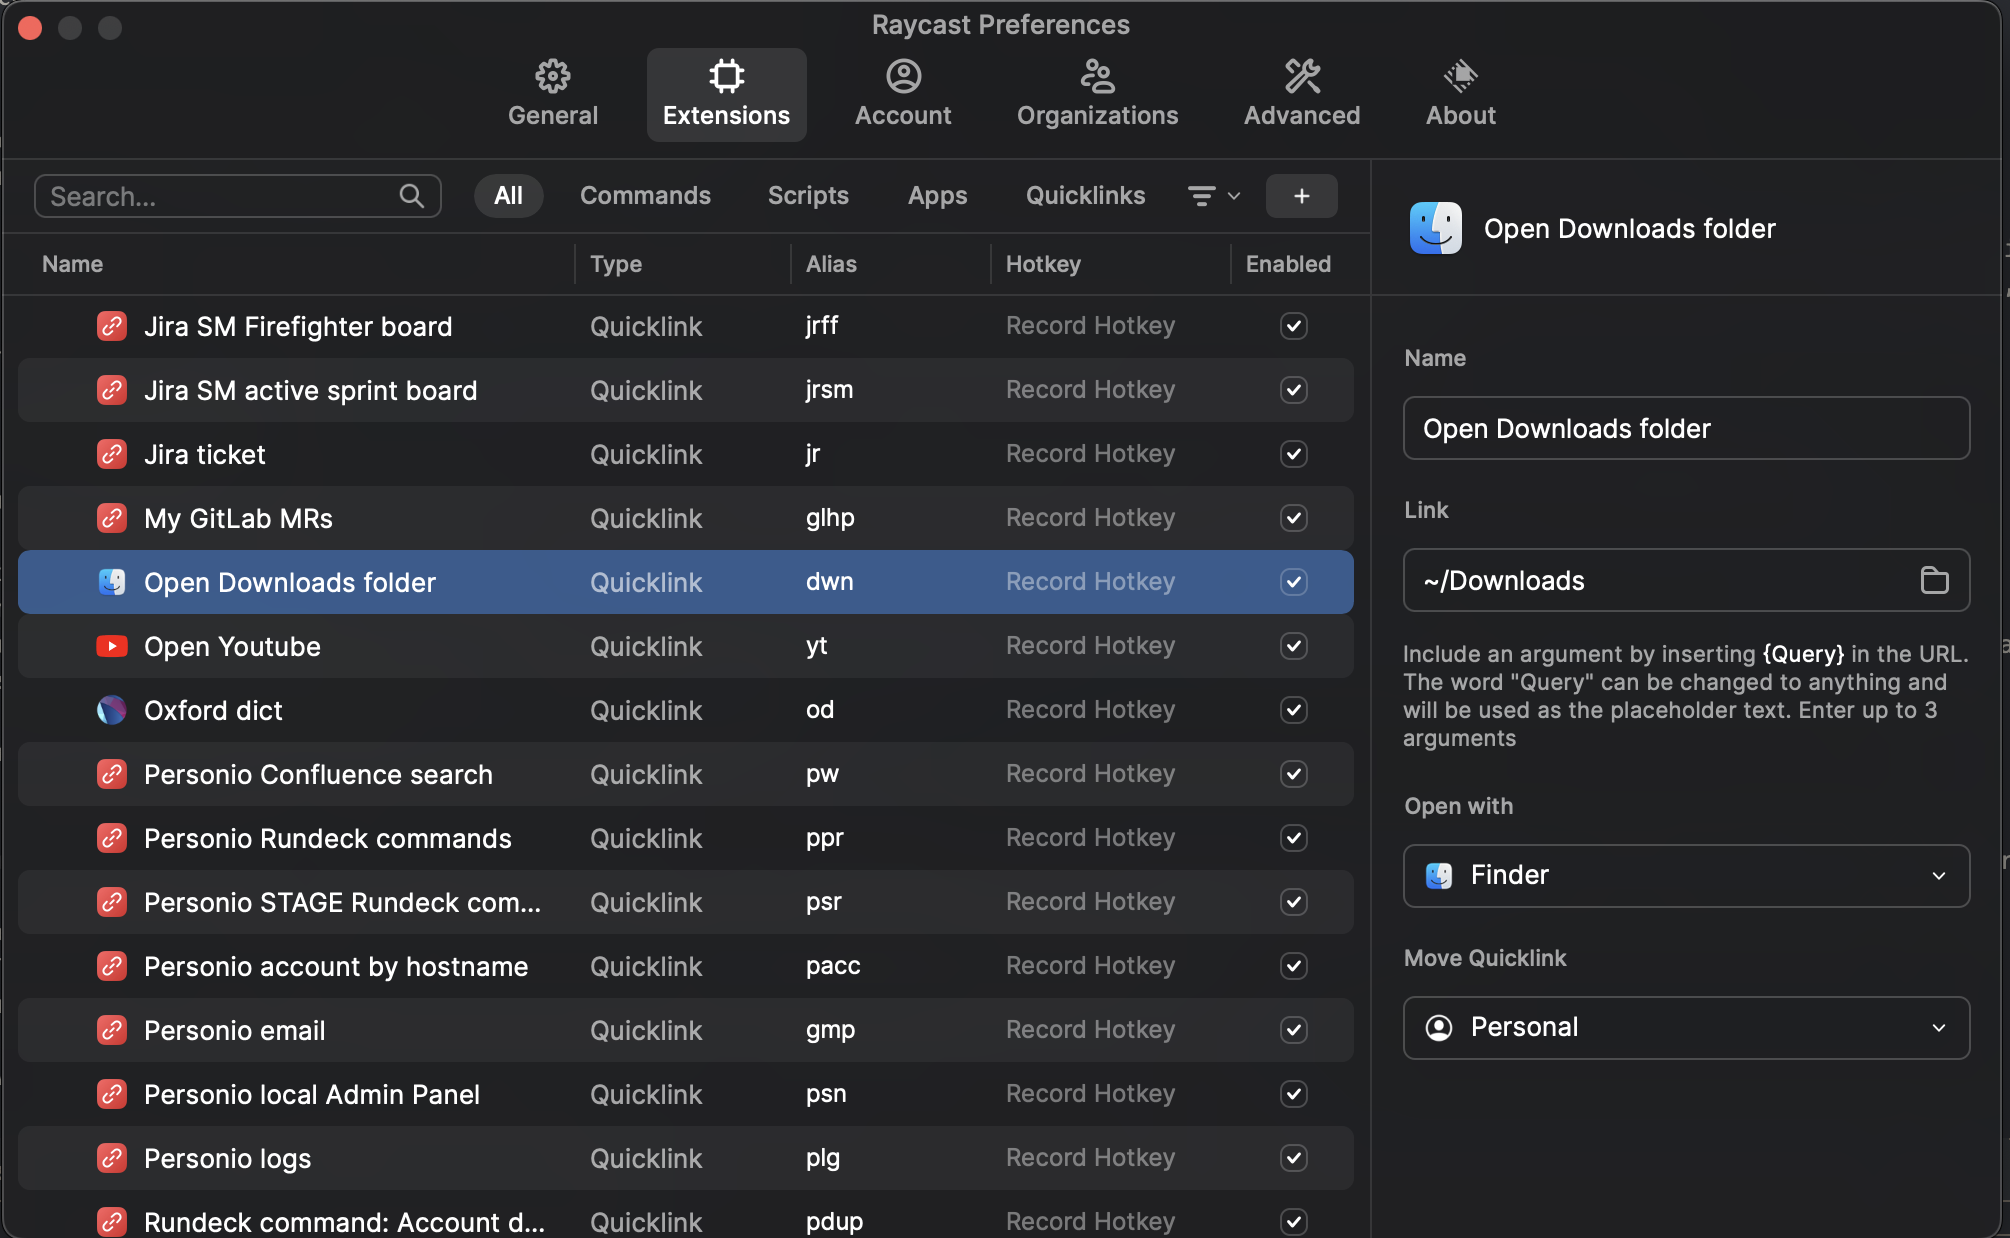2010x1238 pixels.
Task: Click Record Hotkey for My GitLab MRs
Action: tap(1090, 518)
